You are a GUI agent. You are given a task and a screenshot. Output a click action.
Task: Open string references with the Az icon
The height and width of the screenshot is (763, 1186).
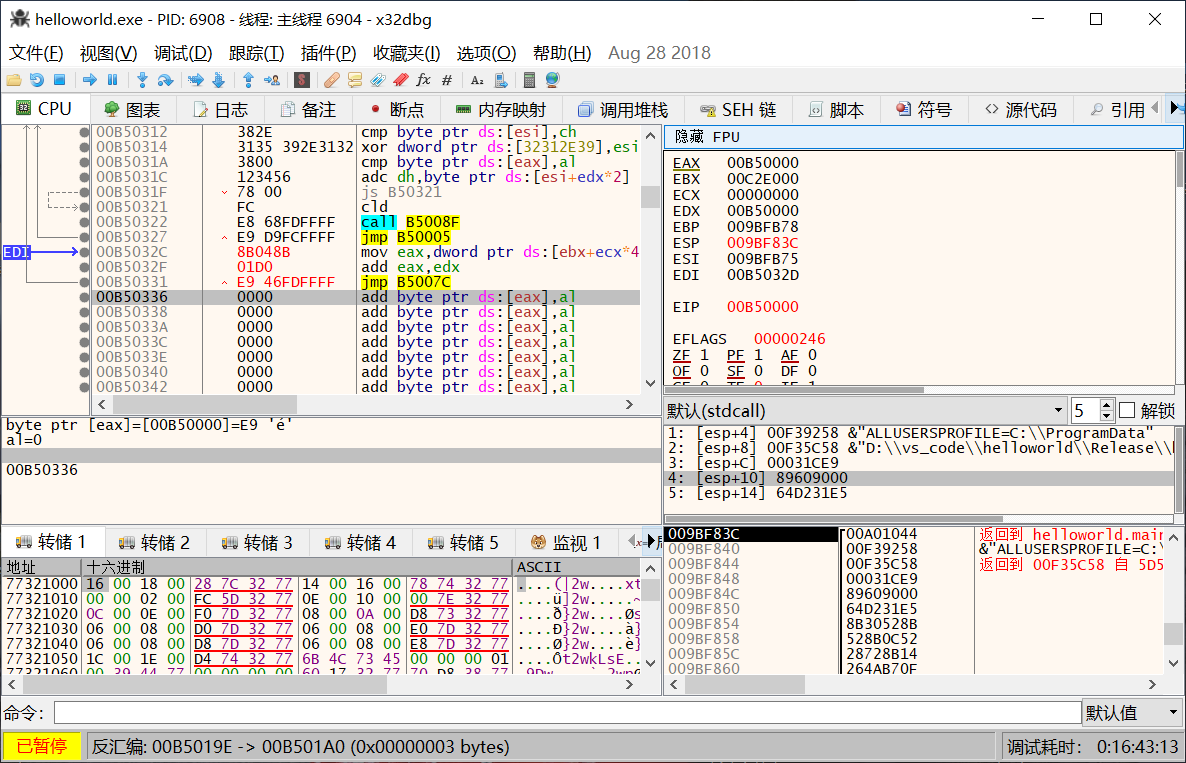point(477,79)
